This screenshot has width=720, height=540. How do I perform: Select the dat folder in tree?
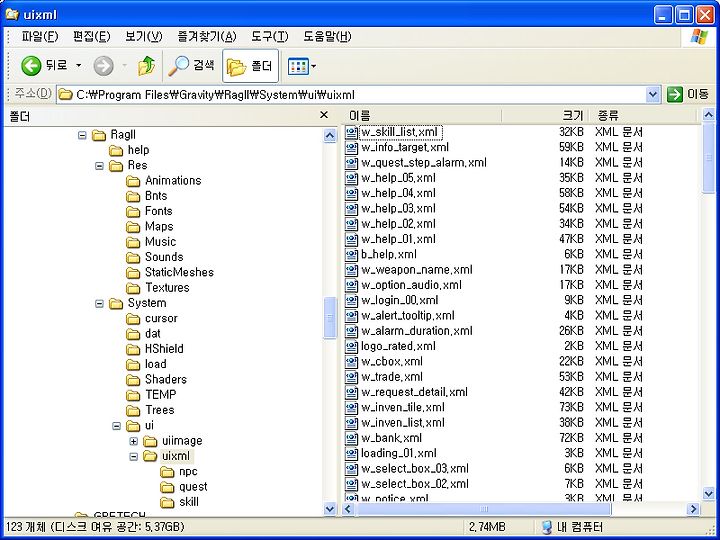pyautogui.click(x=152, y=333)
